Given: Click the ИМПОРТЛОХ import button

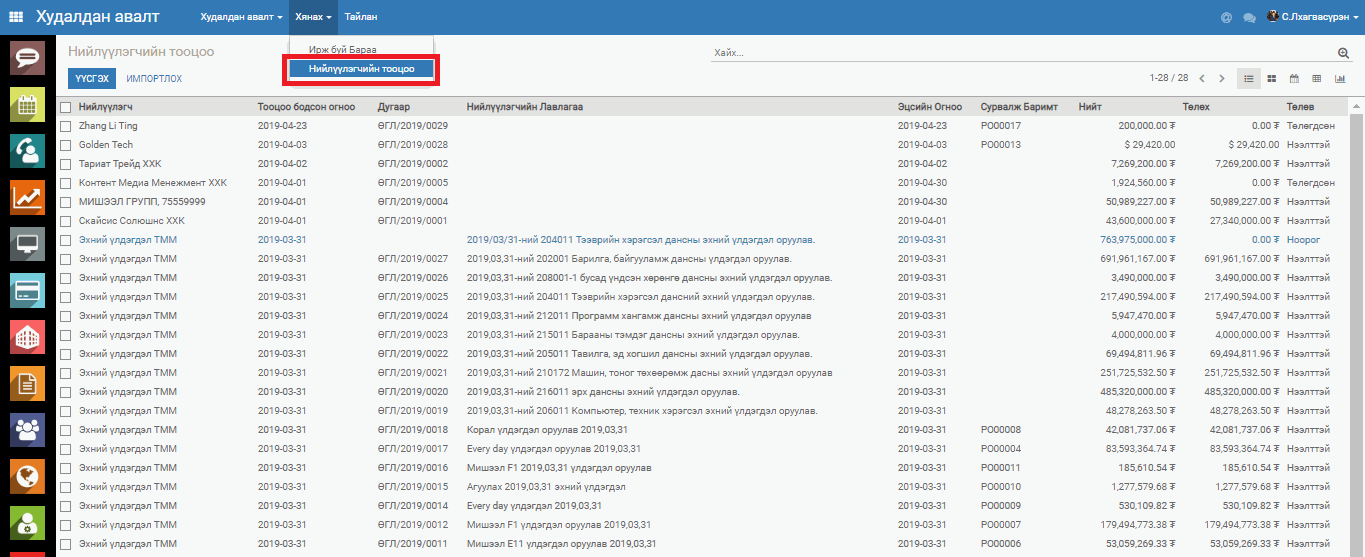Looking at the screenshot, I should [154, 79].
